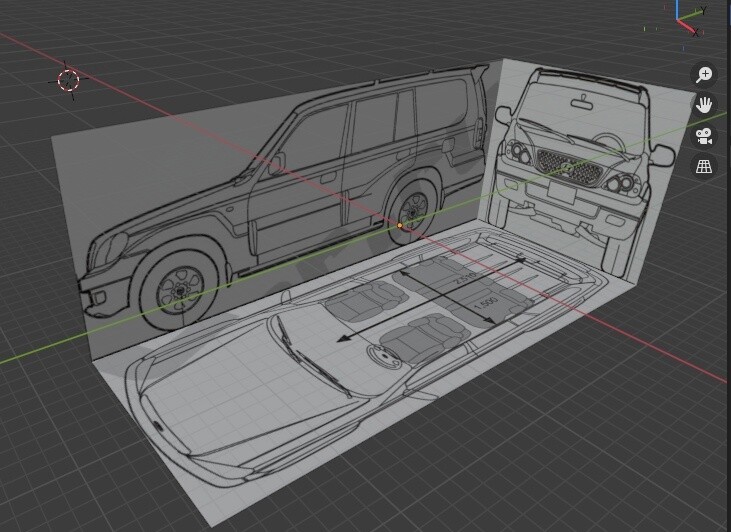Click the 1.500 dimension label
This screenshot has height=532, width=731.
click(x=486, y=303)
